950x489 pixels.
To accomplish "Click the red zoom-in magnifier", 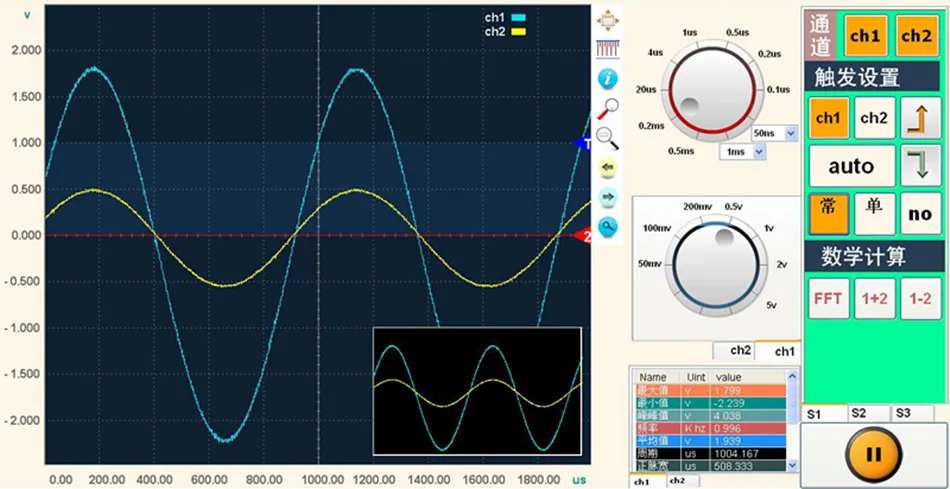I will pos(608,108).
